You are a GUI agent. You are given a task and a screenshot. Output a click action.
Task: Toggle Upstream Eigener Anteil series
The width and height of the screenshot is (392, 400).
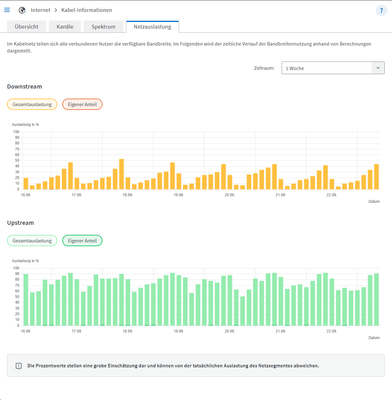tap(82, 241)
